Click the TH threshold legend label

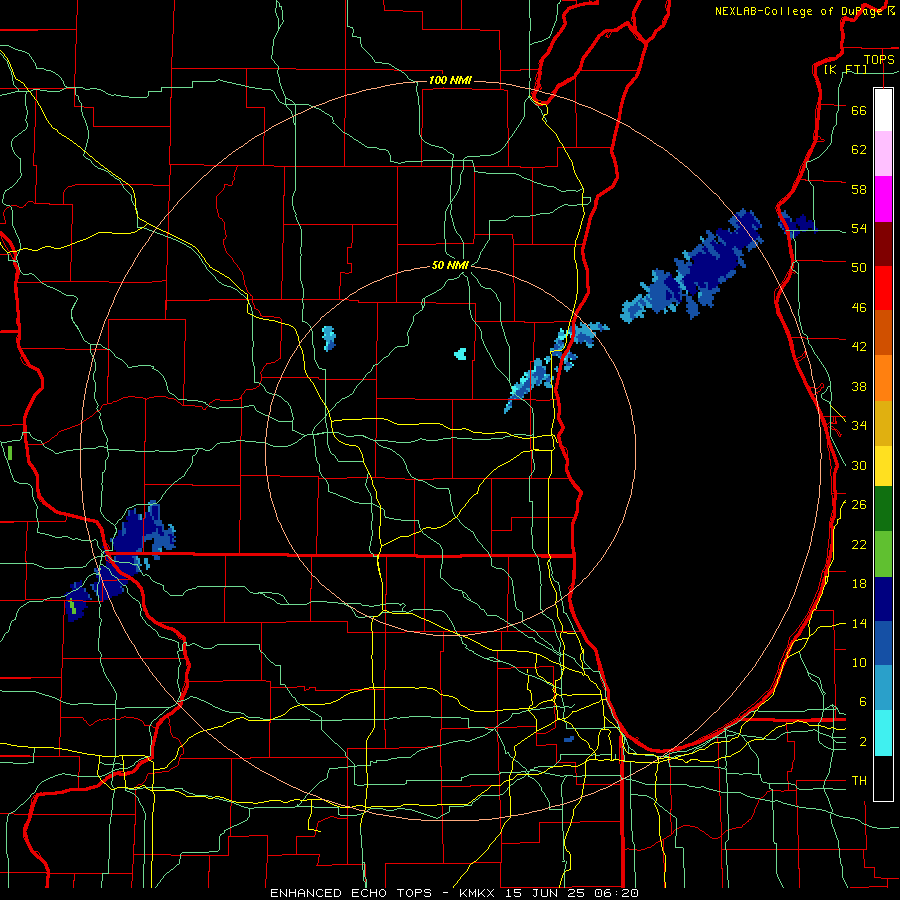(859, 781)
